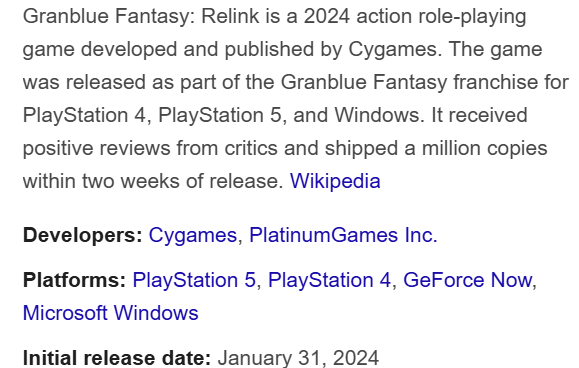Image resolution: width=579 pixels, height=368 pixels.
Task: Click the Initial release date label
Action: pyautogui.click(x=117, y=358)
